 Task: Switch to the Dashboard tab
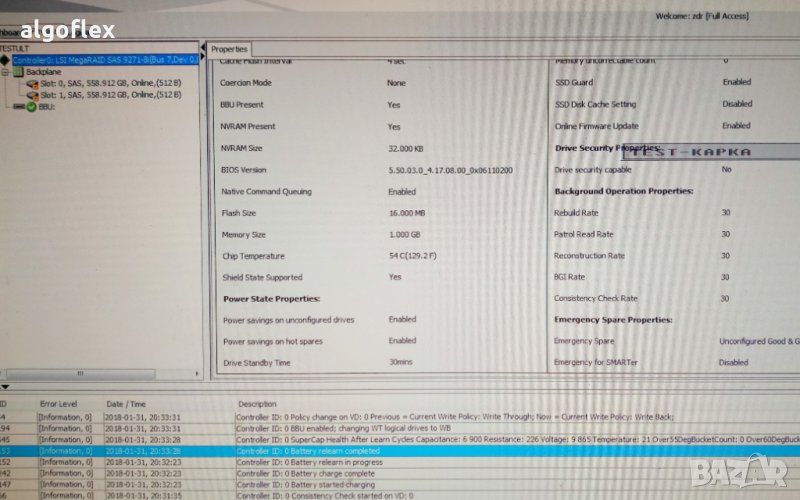pos(10,31)
